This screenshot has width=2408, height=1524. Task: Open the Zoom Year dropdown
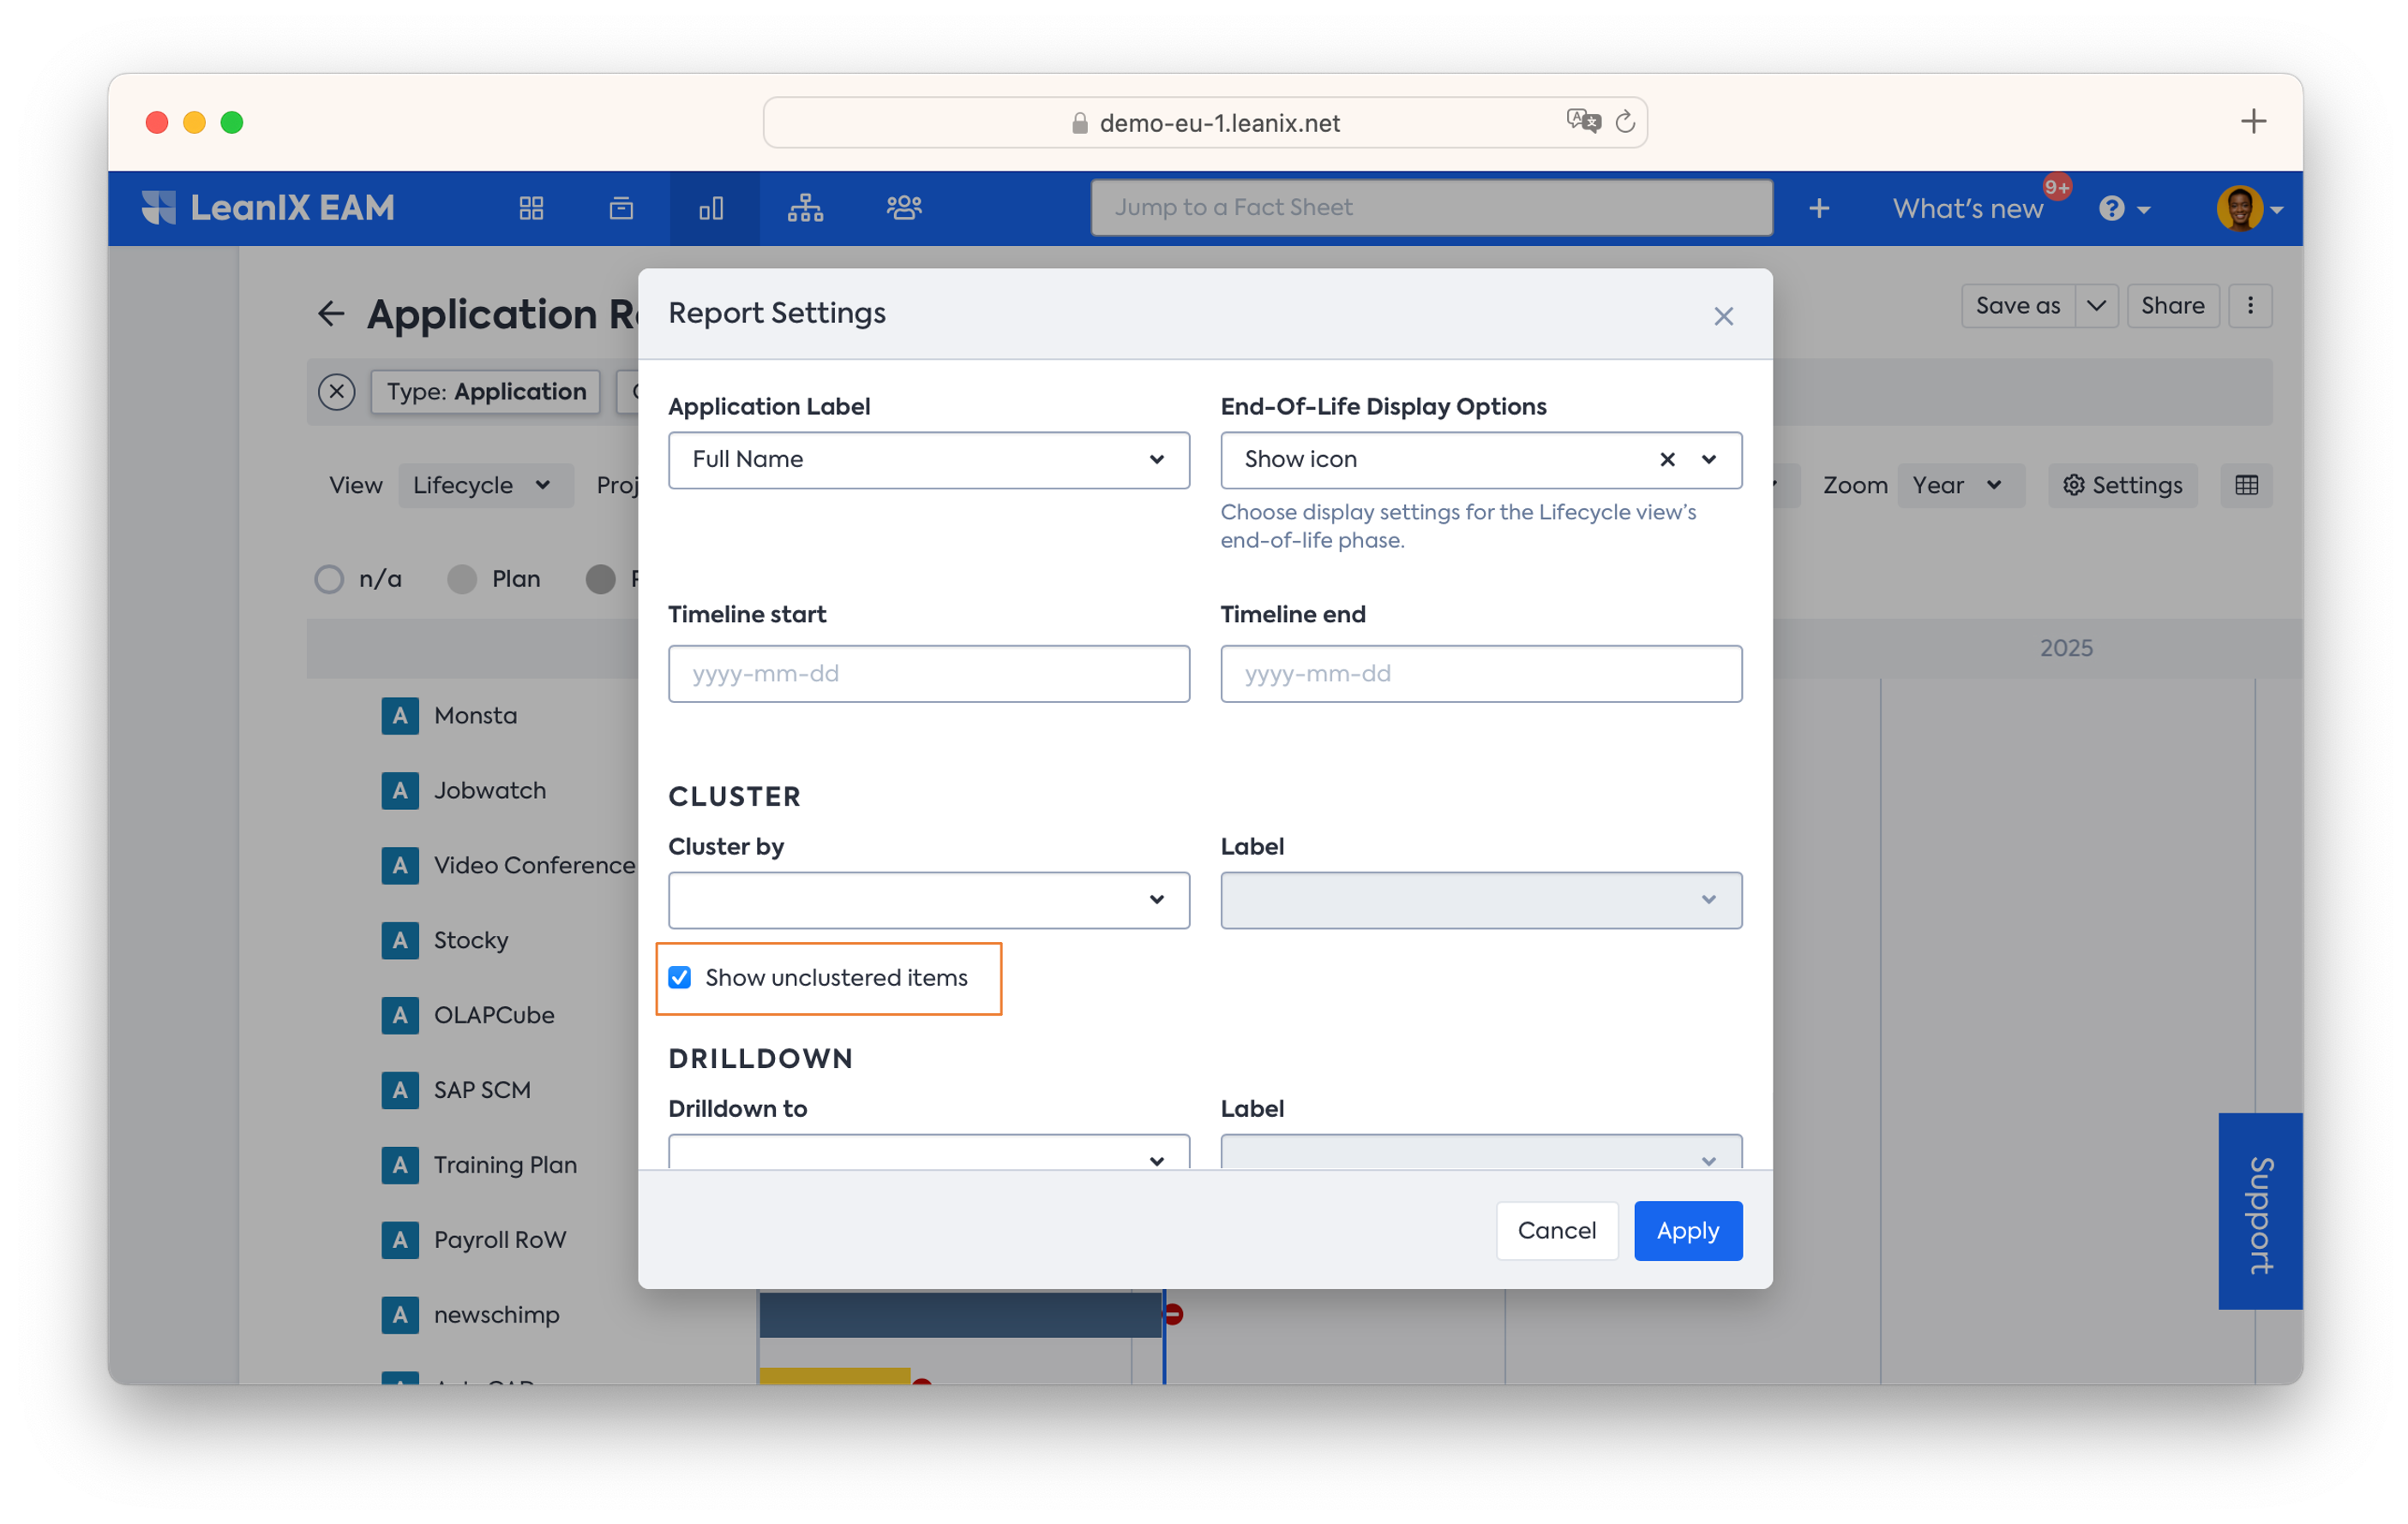point(1961,485)
